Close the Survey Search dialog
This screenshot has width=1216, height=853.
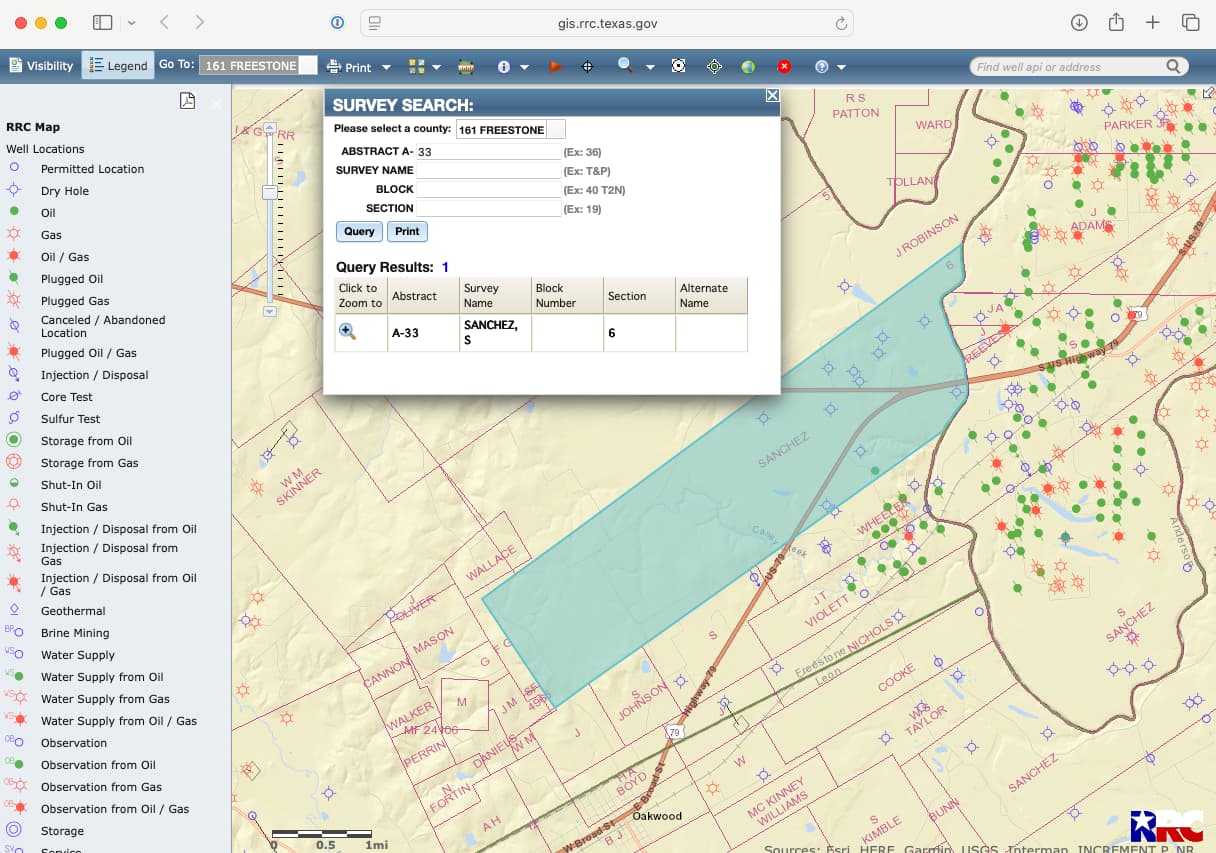(772, 95)
